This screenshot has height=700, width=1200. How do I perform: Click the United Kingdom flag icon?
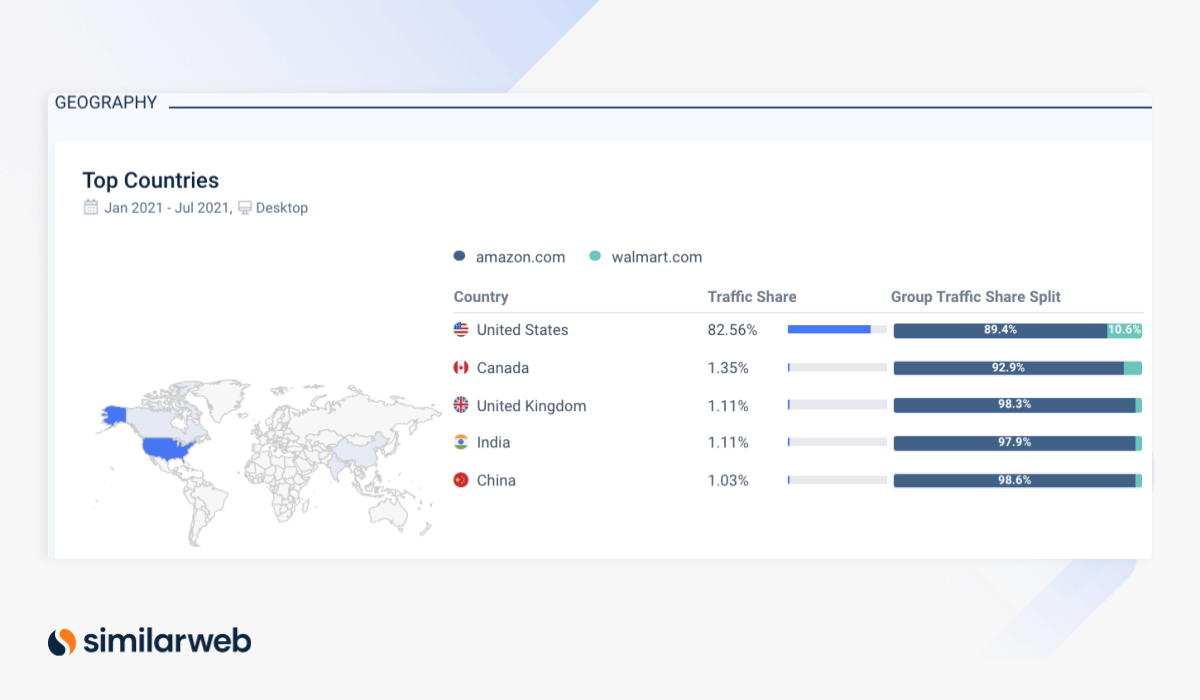point(461,405)
